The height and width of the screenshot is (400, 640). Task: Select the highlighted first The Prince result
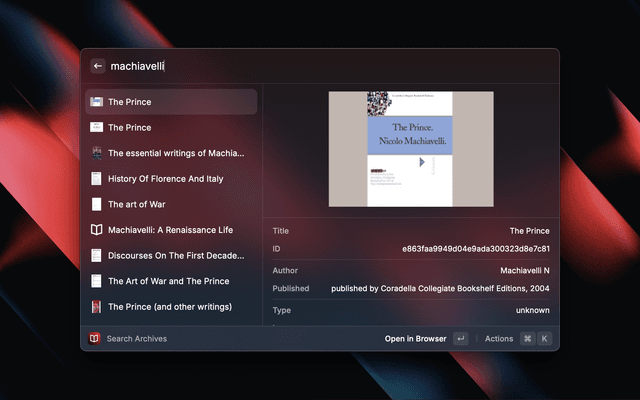point(171,102)
